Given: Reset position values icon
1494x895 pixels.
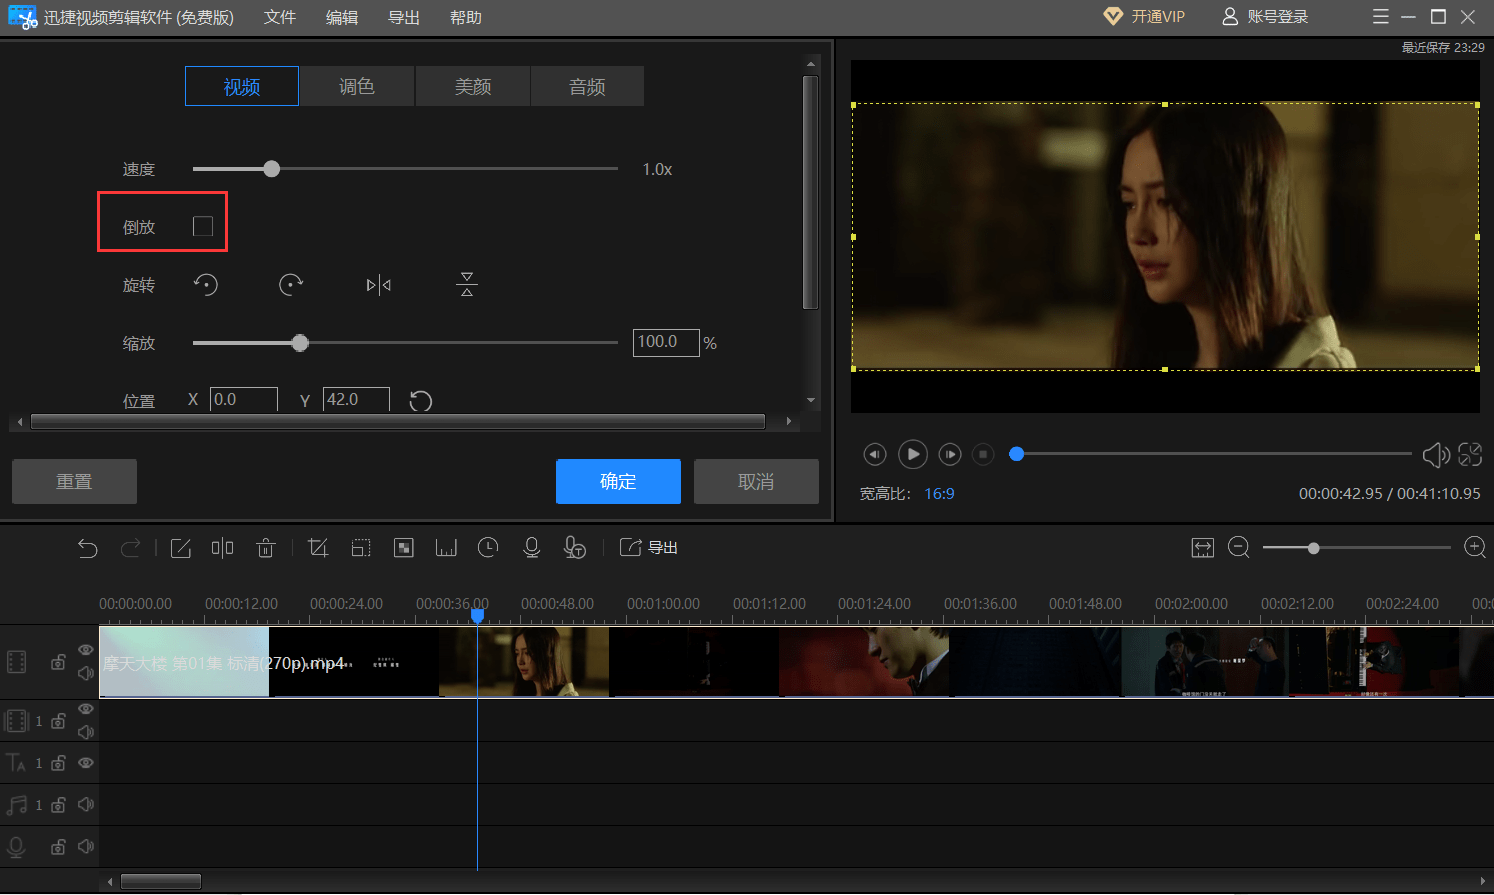Looking at the screenshot, I should (421, 401).
